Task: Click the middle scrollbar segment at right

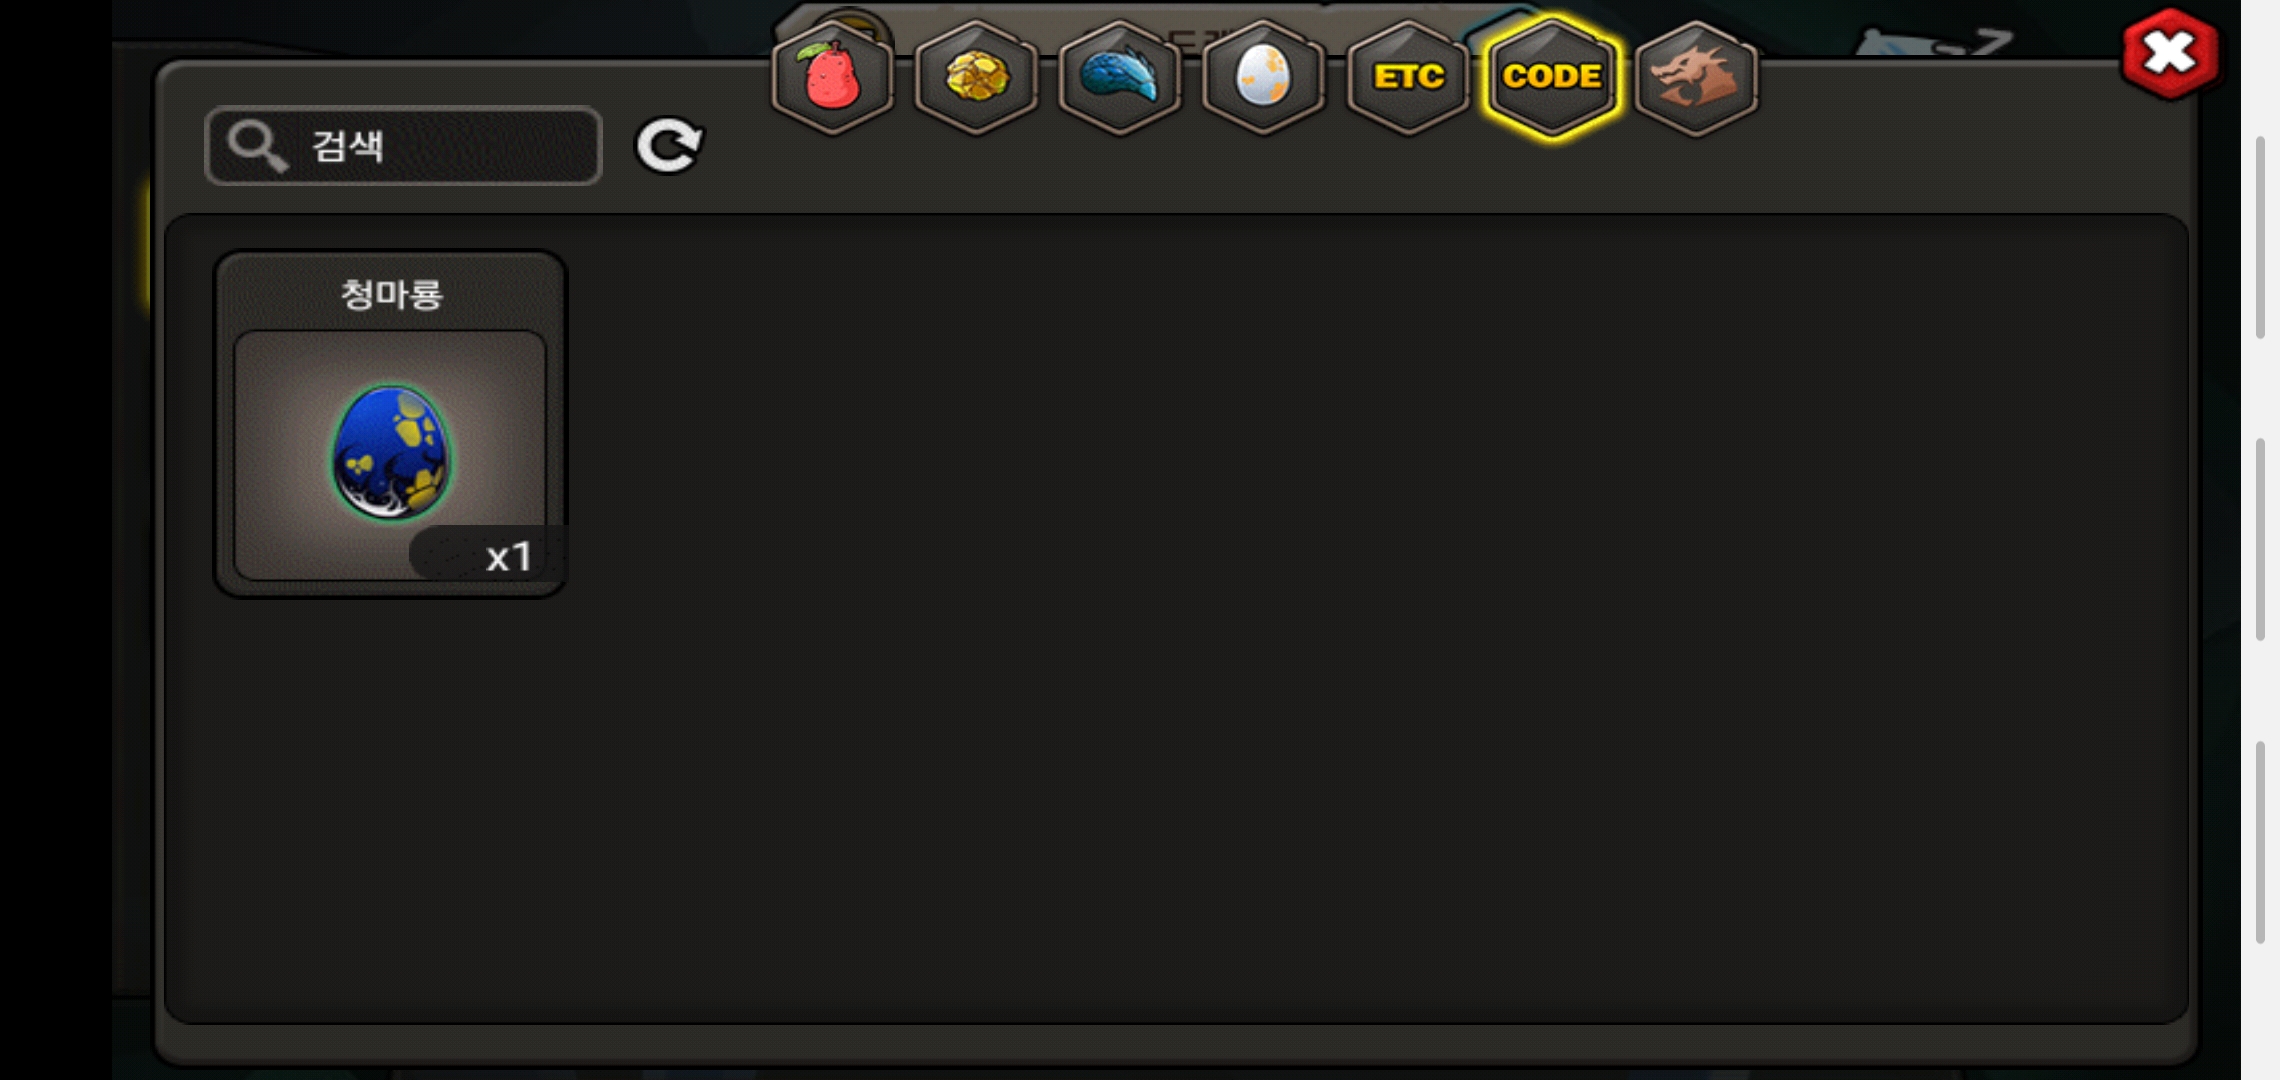Action: (2260, 540)
